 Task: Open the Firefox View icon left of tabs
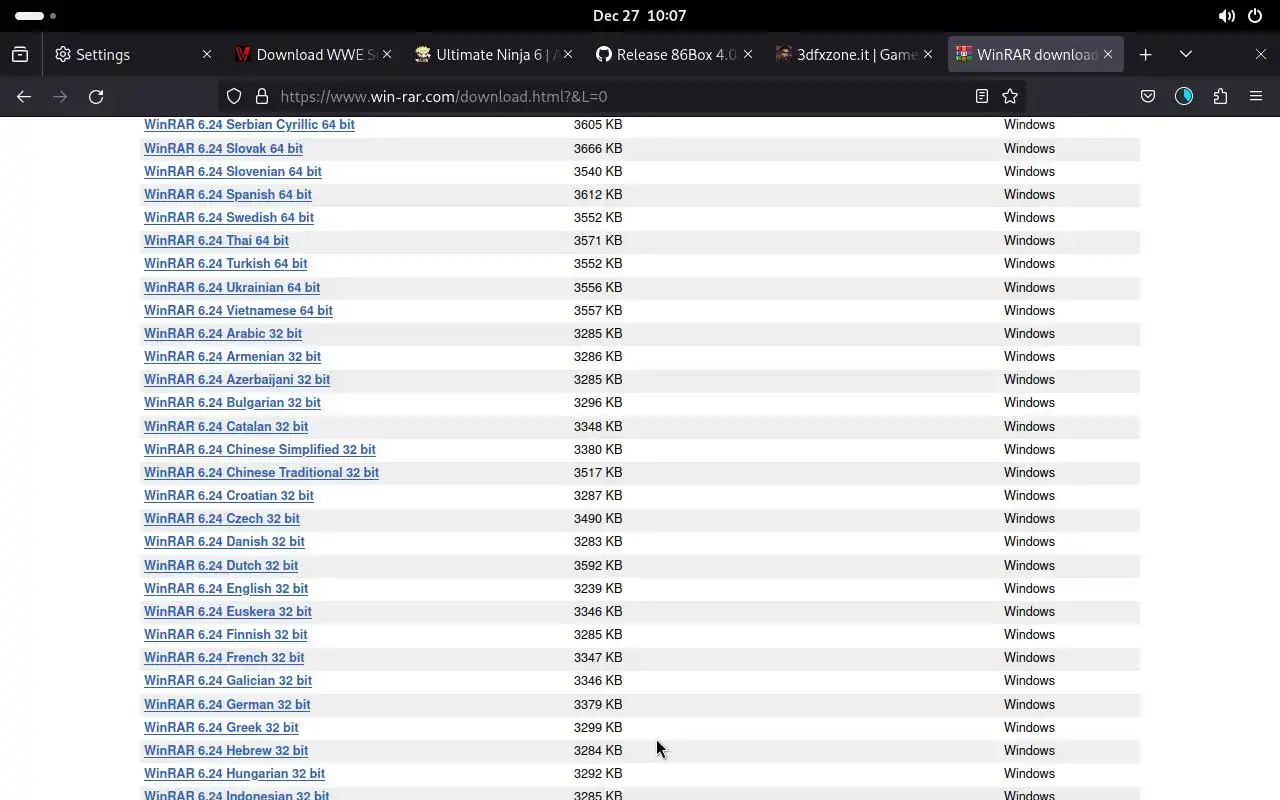[20, 54]
